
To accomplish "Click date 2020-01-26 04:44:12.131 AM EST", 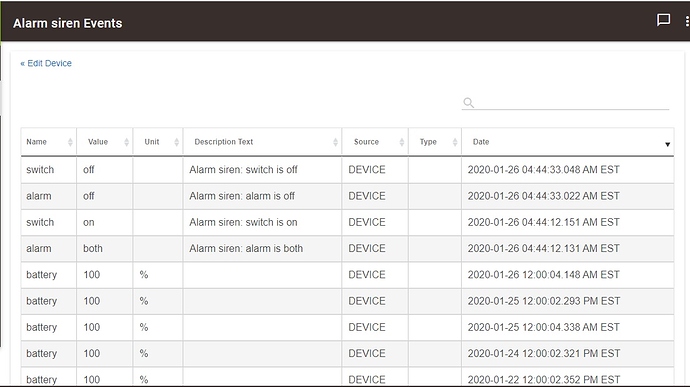I will (543, 248).
